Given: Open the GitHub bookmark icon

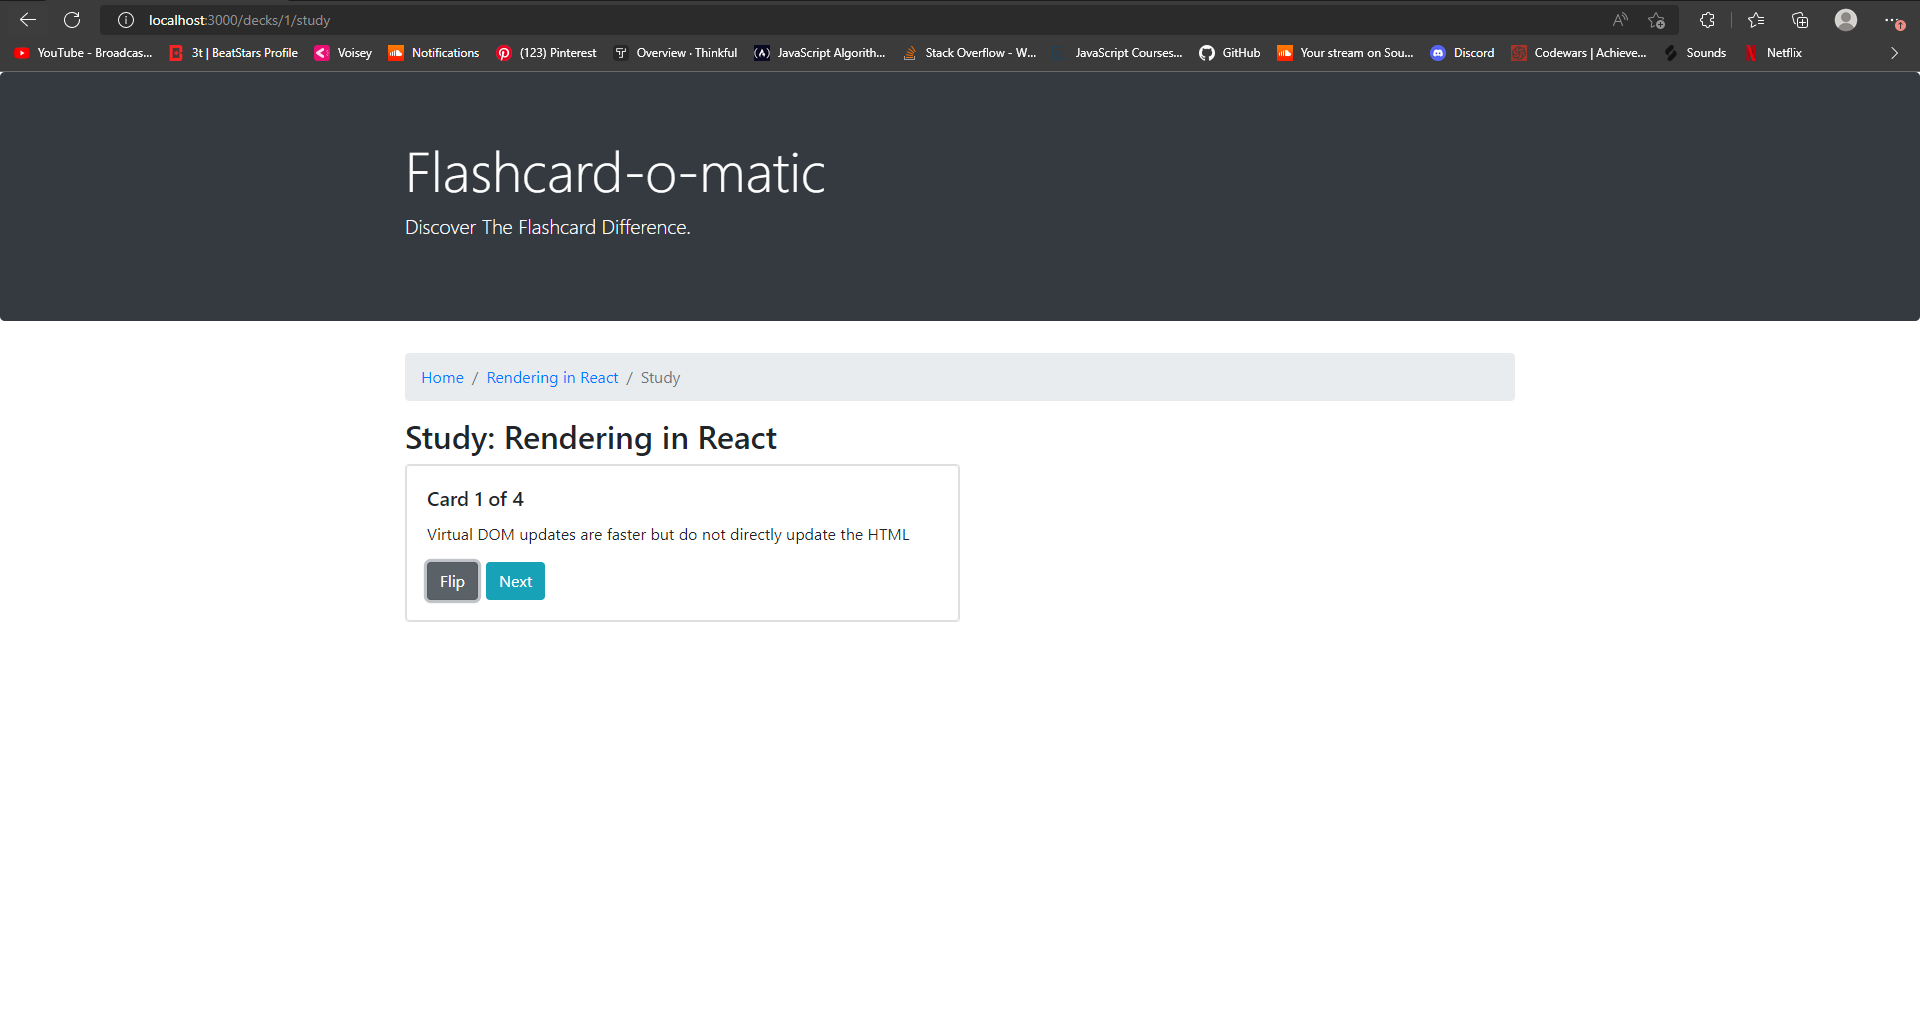Looking at the screenshot, I should coord(1207,53).
